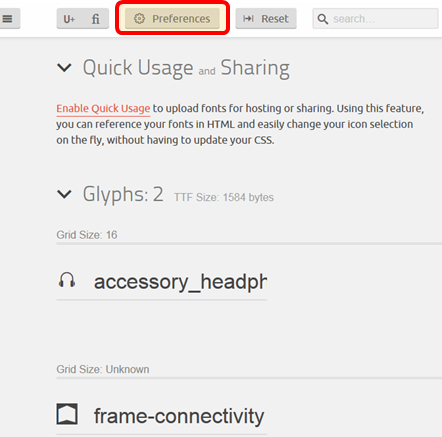Screen dimensions: 442x437
Task: Click the Grid Size: Unknown label
Action: pyautogui.click(x=103, y=369)
